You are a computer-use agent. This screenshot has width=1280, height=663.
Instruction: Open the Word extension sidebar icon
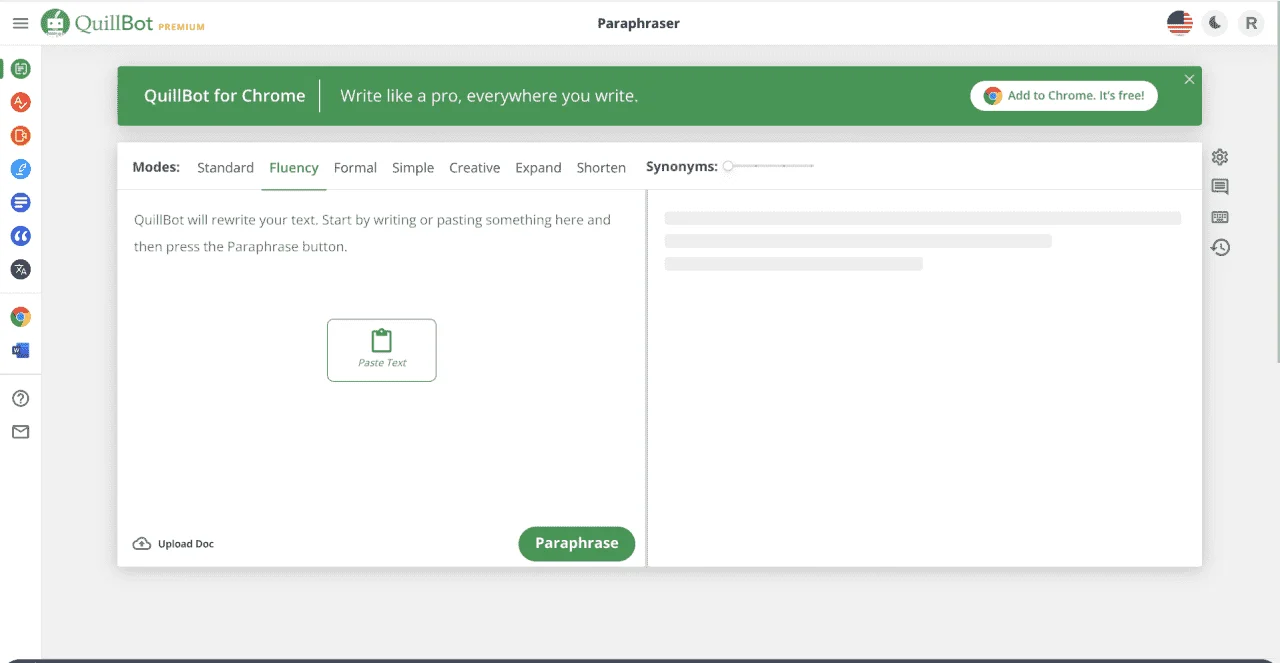20,351
